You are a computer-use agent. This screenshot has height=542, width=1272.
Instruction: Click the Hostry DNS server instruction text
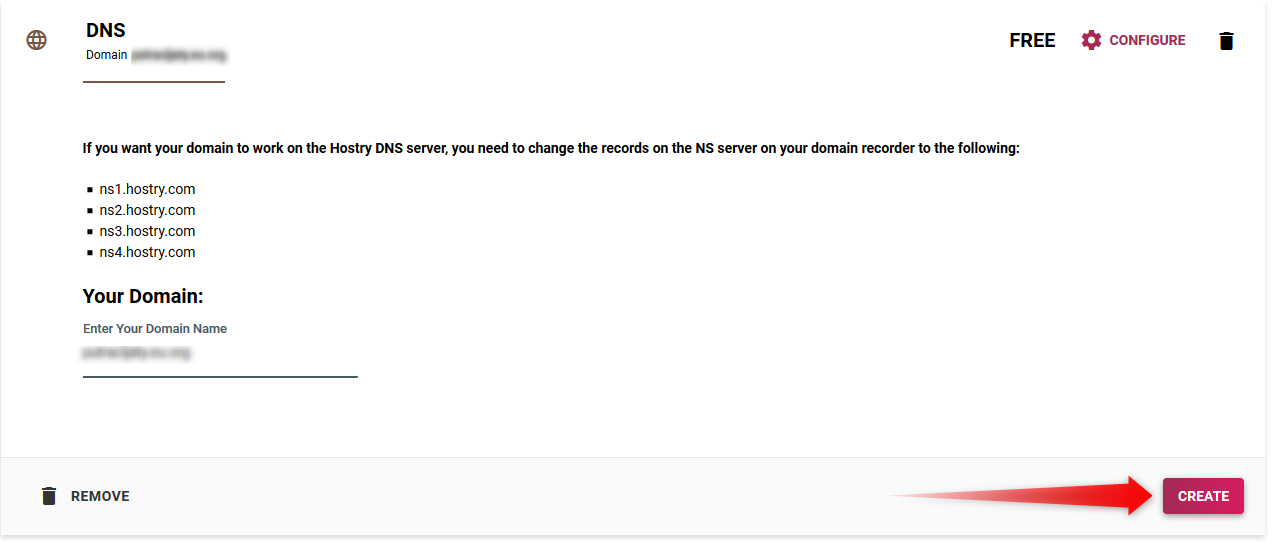click(x=551, y=148)
